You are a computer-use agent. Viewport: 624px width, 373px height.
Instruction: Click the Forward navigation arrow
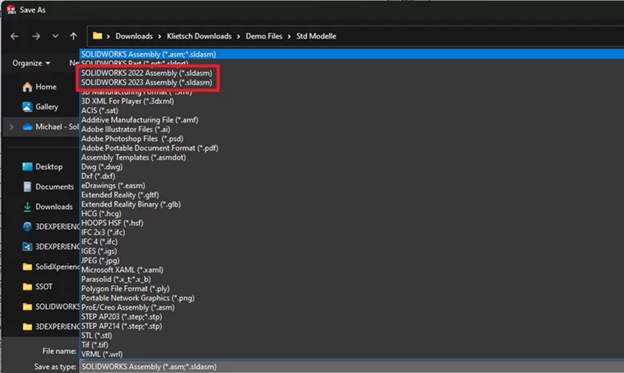click(x=36, y=36)
